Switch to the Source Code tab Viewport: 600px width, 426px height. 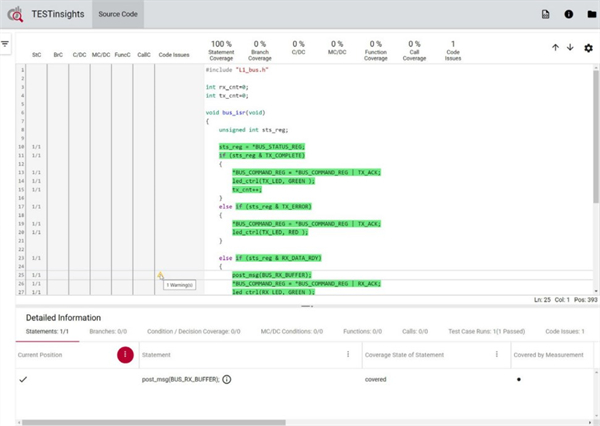coord(117,14)
